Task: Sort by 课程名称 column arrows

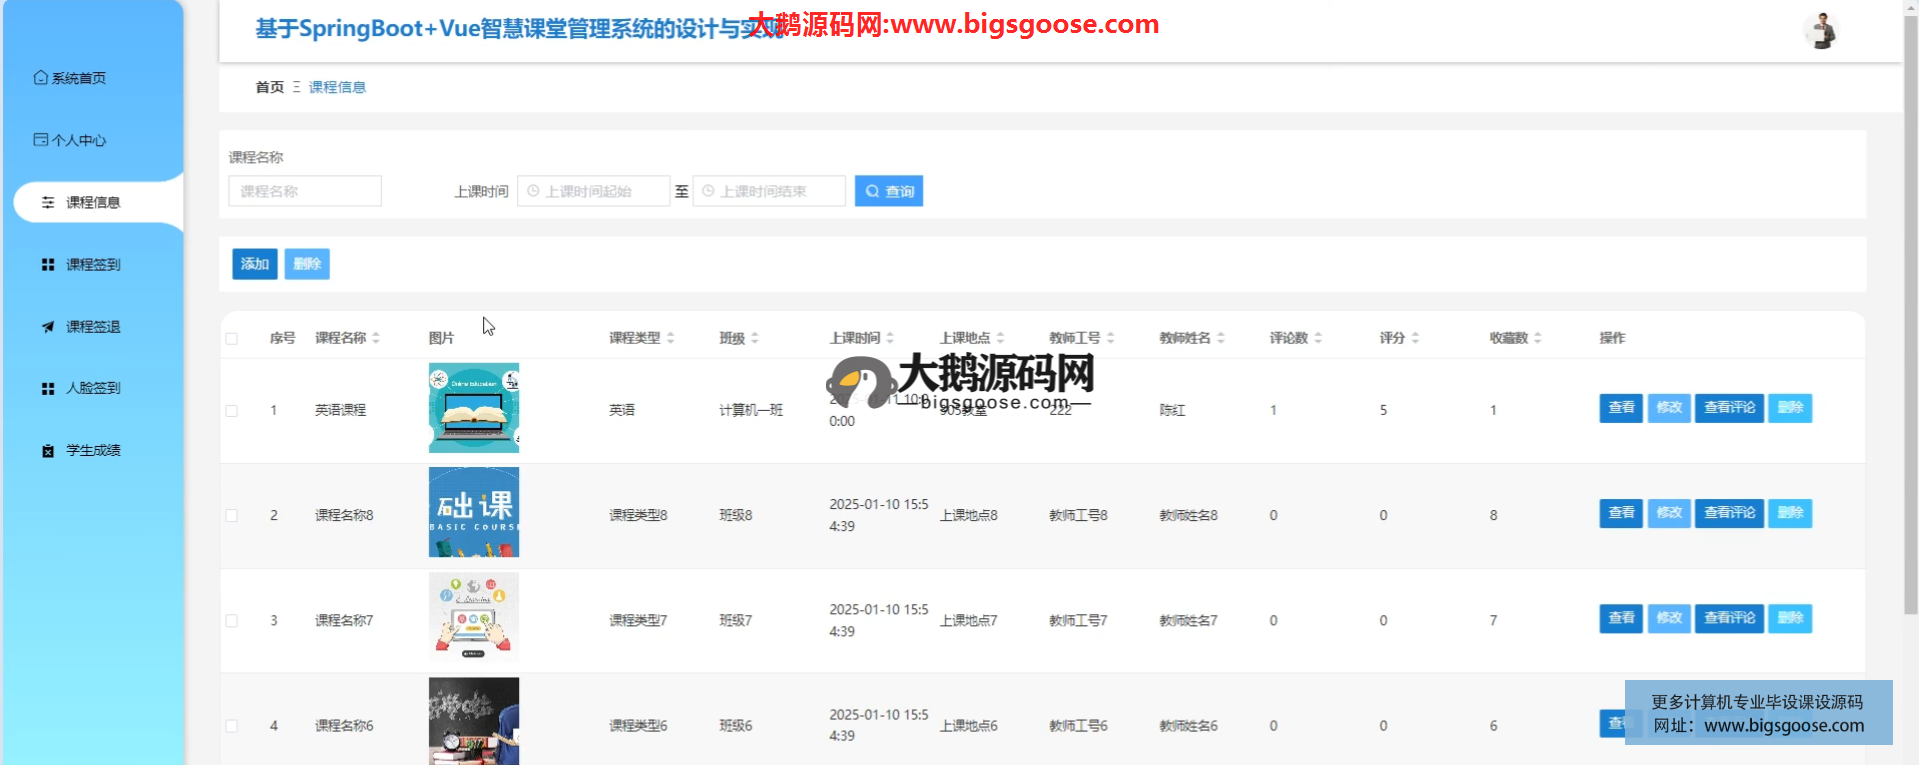Action: 376,339
